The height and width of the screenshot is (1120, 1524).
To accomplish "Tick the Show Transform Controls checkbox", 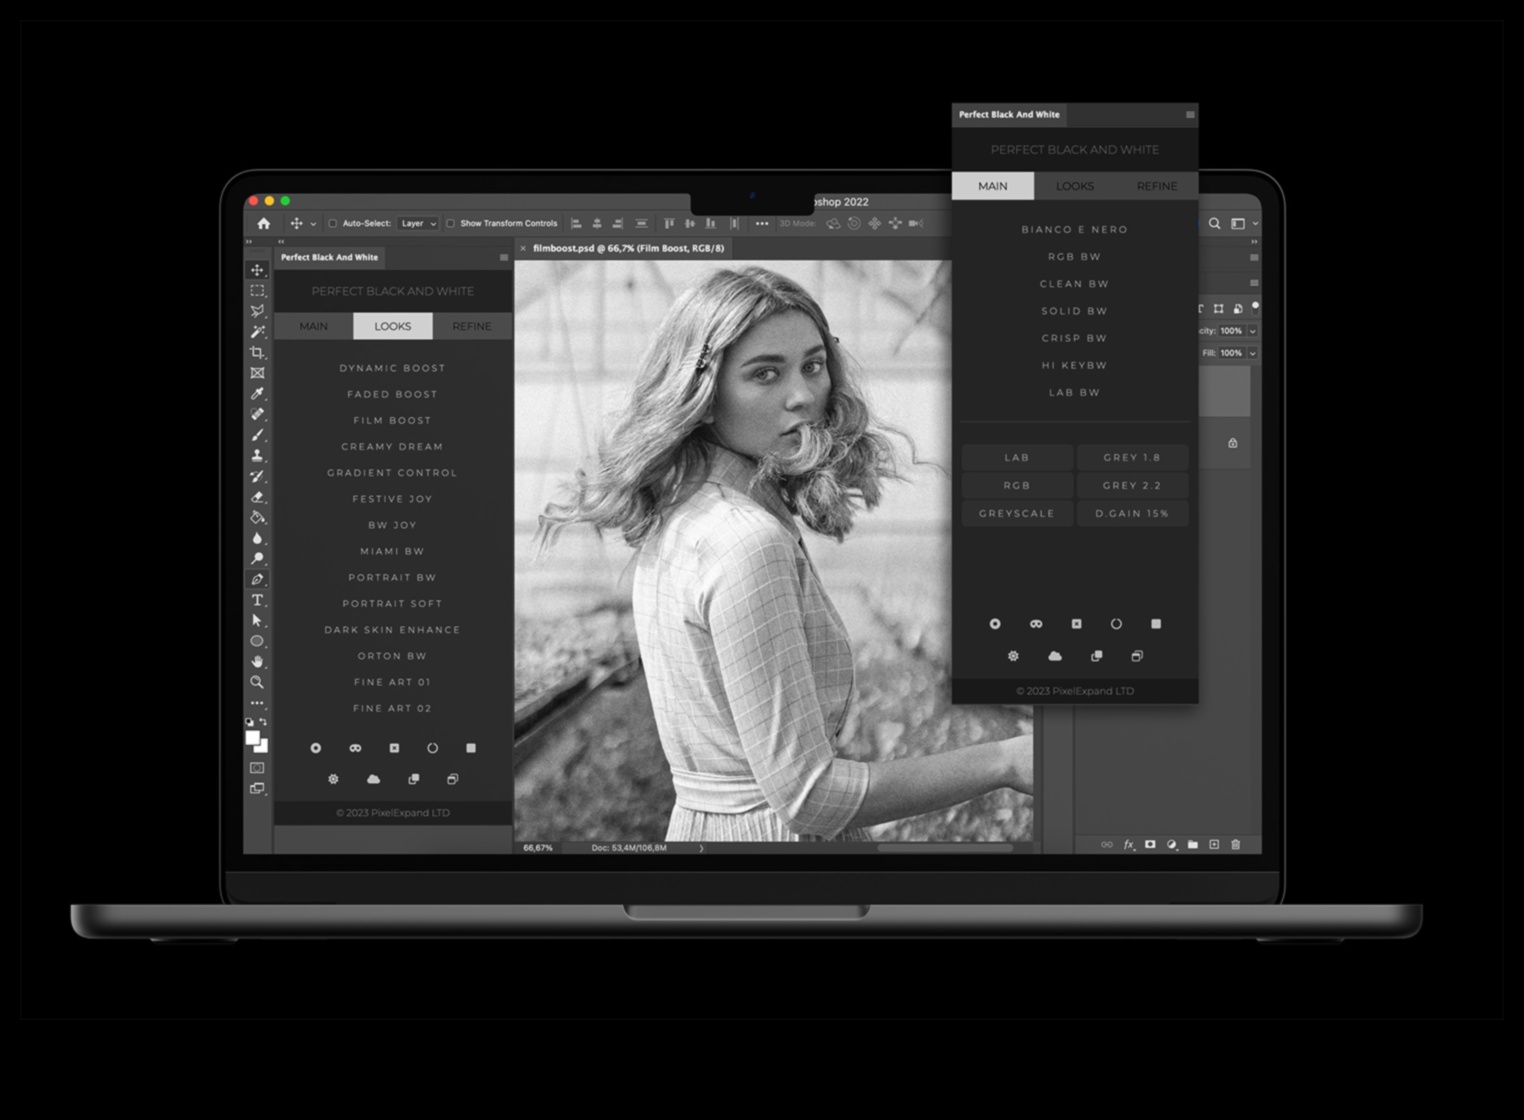I will click(x=450, y=224).
